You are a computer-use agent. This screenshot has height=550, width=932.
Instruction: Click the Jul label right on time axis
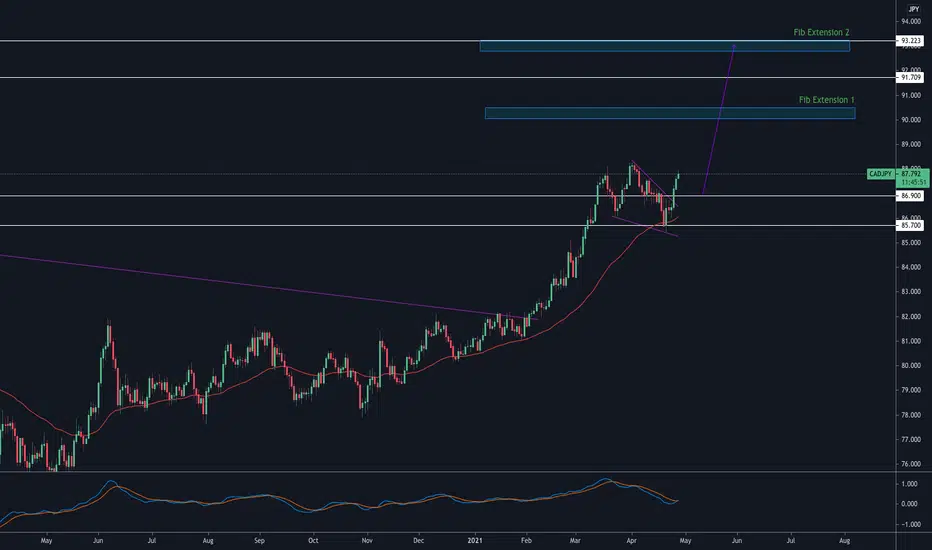click(791, 540)
